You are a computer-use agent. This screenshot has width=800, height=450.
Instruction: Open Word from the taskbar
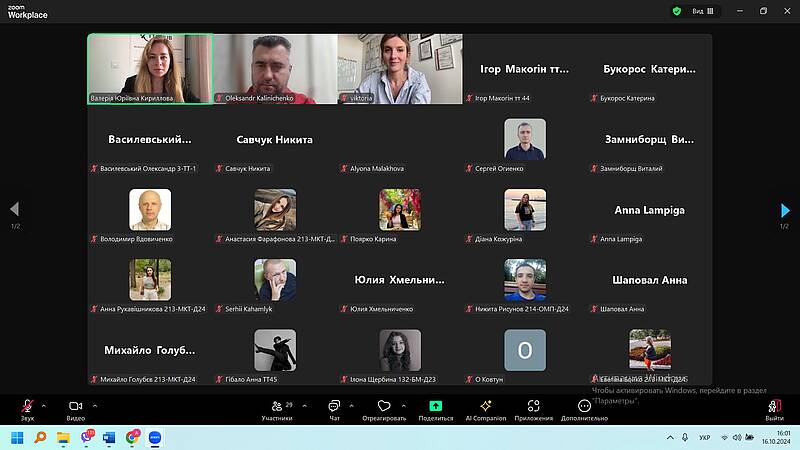(x=109, y=438)
